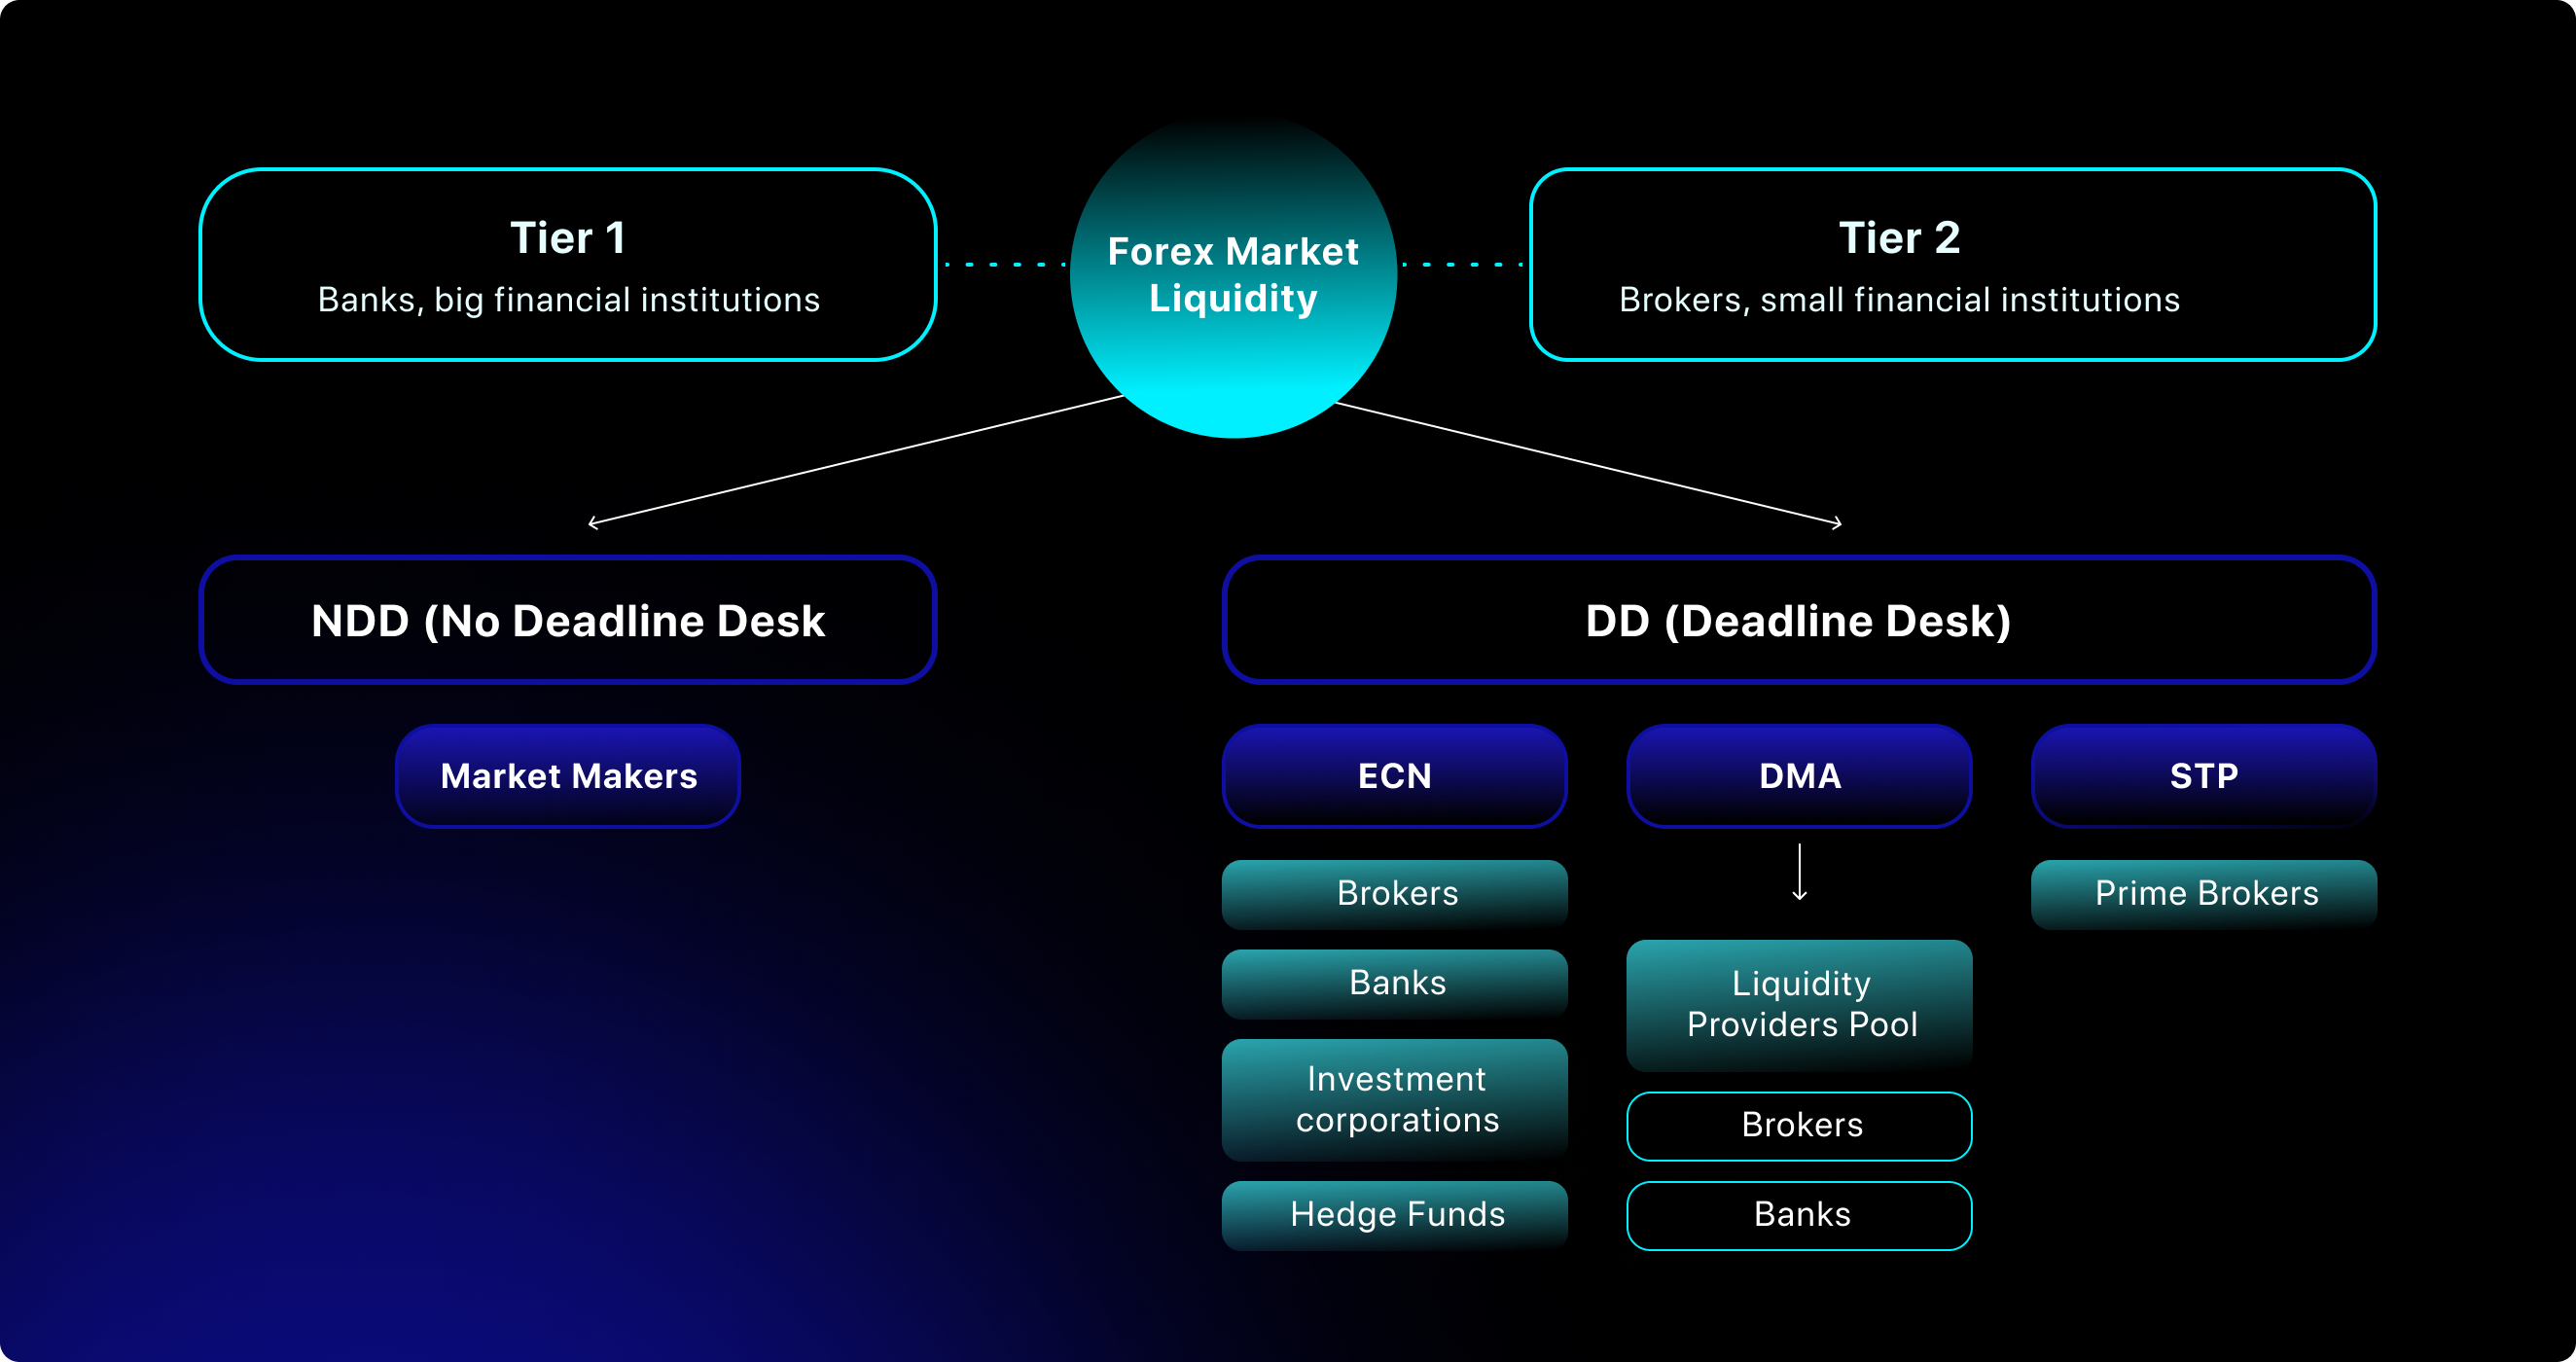Open the ECN category box
Screen dimensions: 2576x1362
1394,776
